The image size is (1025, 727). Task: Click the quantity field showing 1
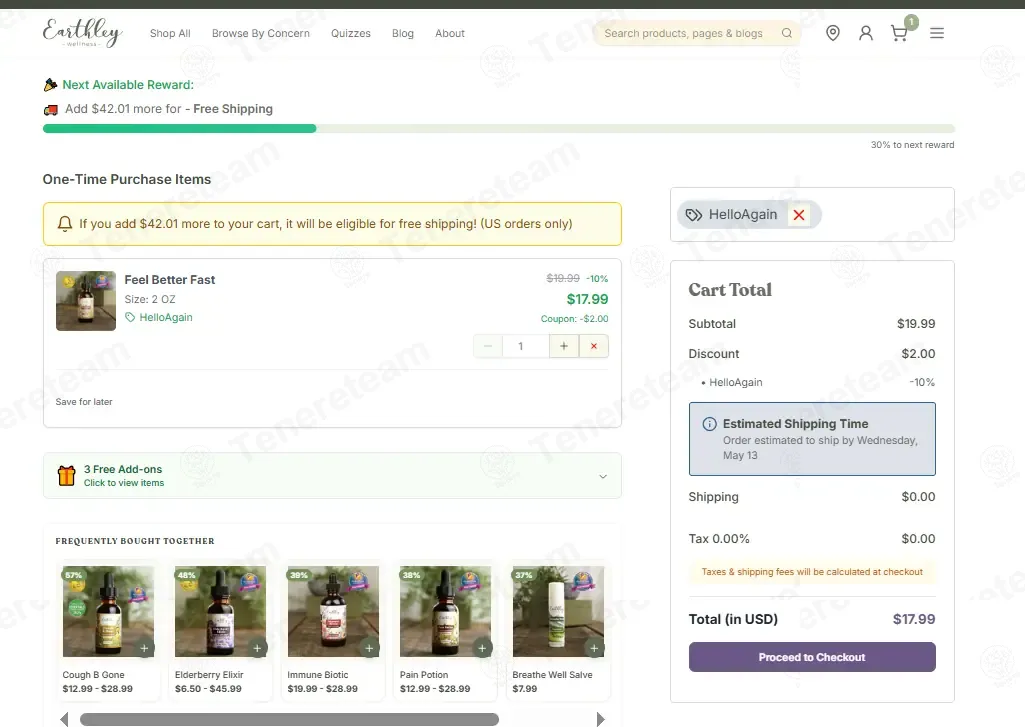click(x=526, y=346)
